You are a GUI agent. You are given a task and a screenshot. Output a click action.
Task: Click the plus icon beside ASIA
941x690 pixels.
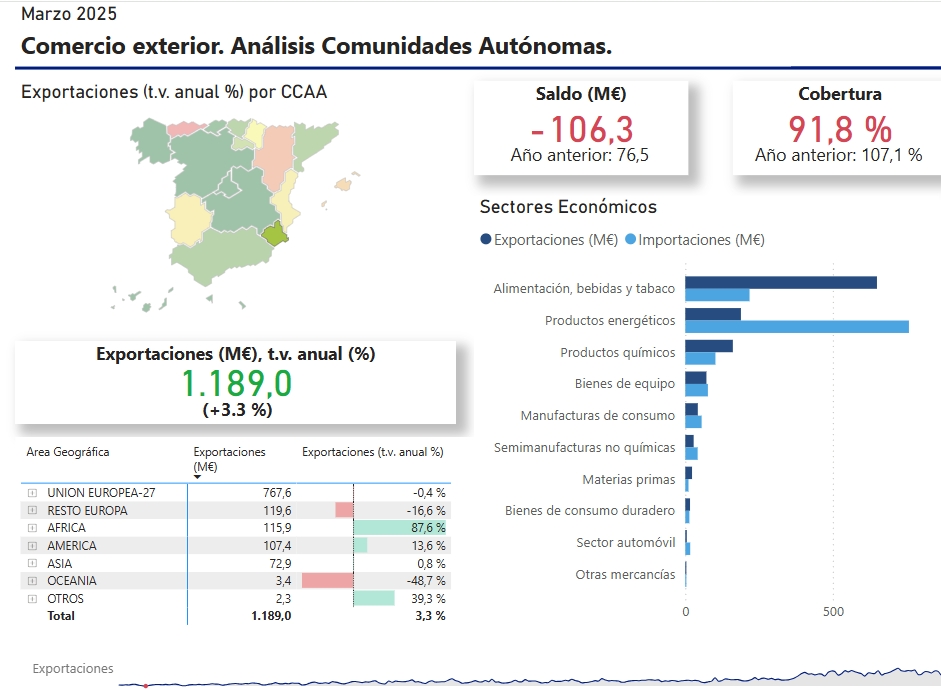32,564
